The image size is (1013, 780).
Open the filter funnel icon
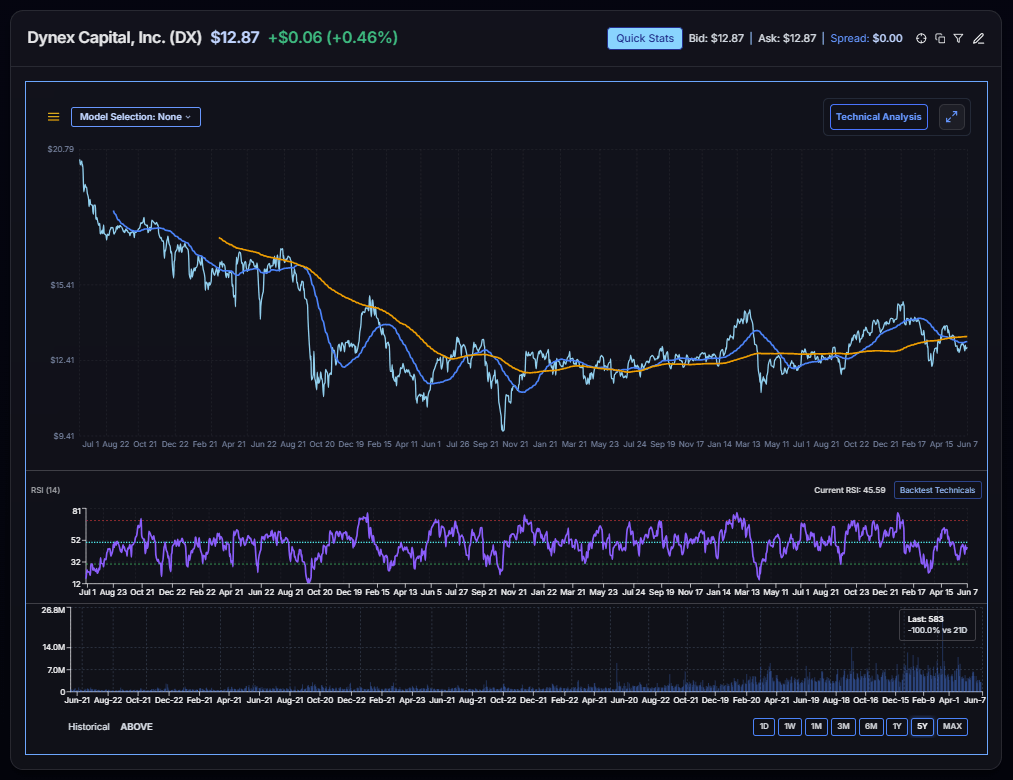click(959, 38)
